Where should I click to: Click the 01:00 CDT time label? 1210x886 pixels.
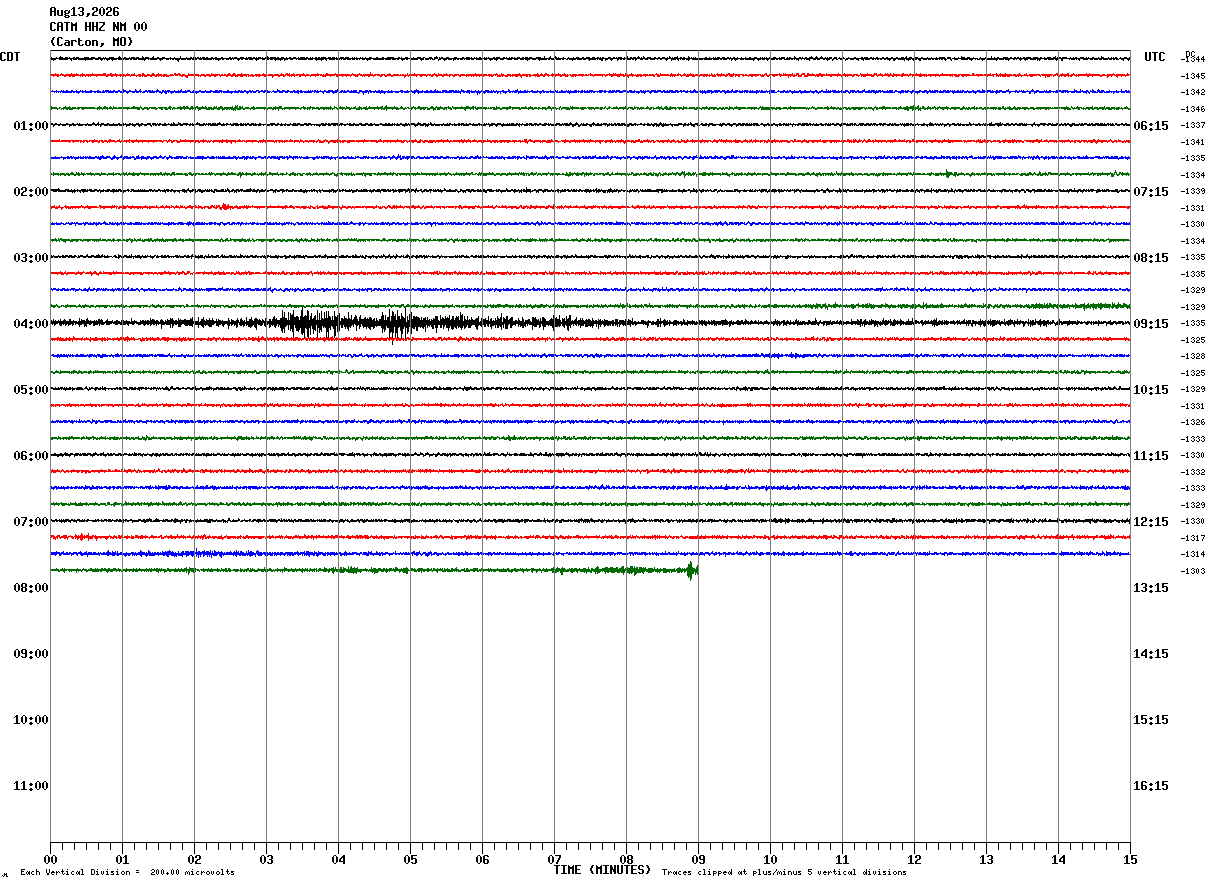pyautogui.click(x=31, y=126)
